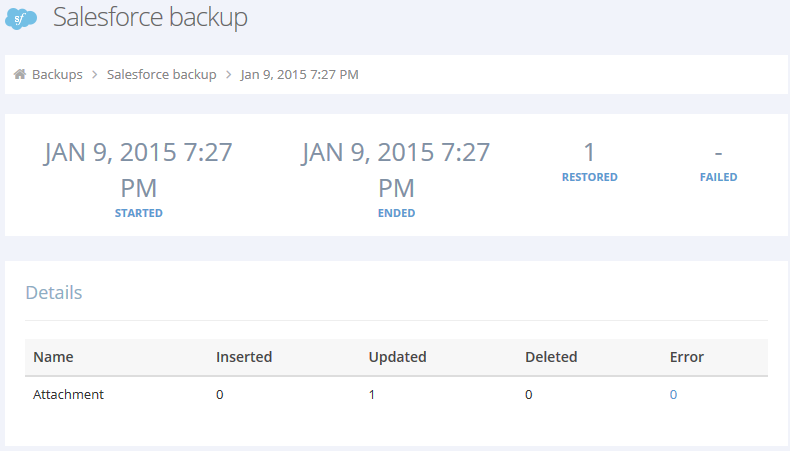Select the Attachment row name

(x=69, y=395)
